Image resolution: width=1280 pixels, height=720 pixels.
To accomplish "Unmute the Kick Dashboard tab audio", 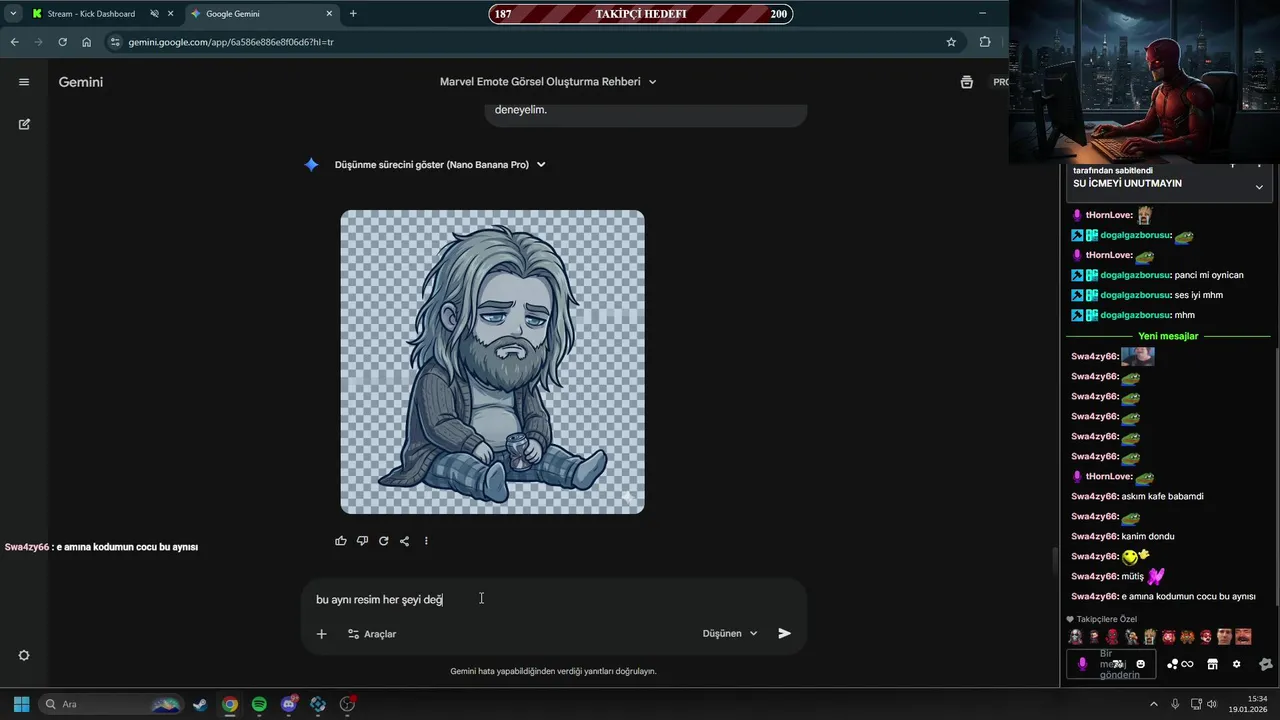I will 155,14.
